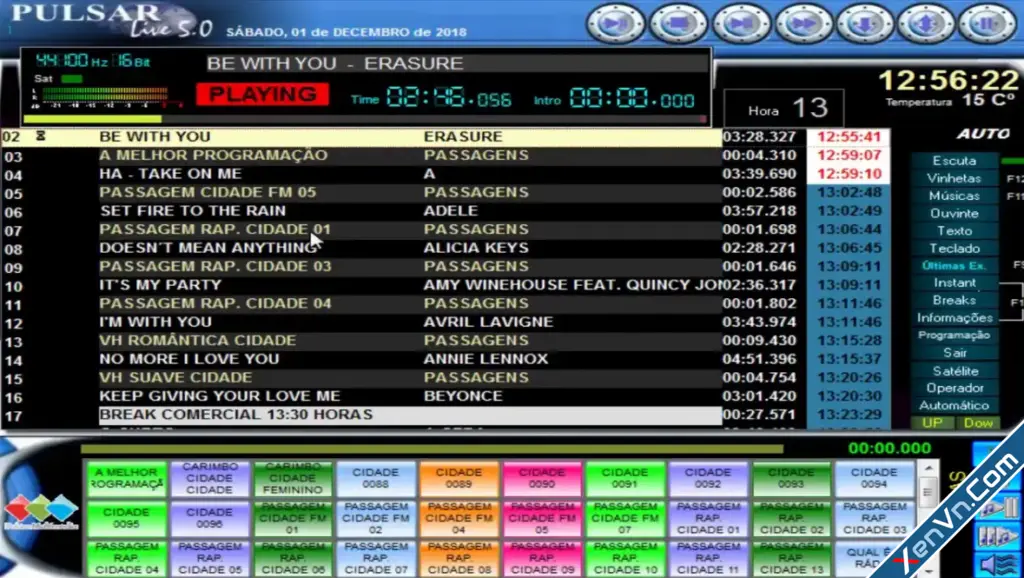Trigger the pink CIDADE 0090 cart

pos(541,479)
